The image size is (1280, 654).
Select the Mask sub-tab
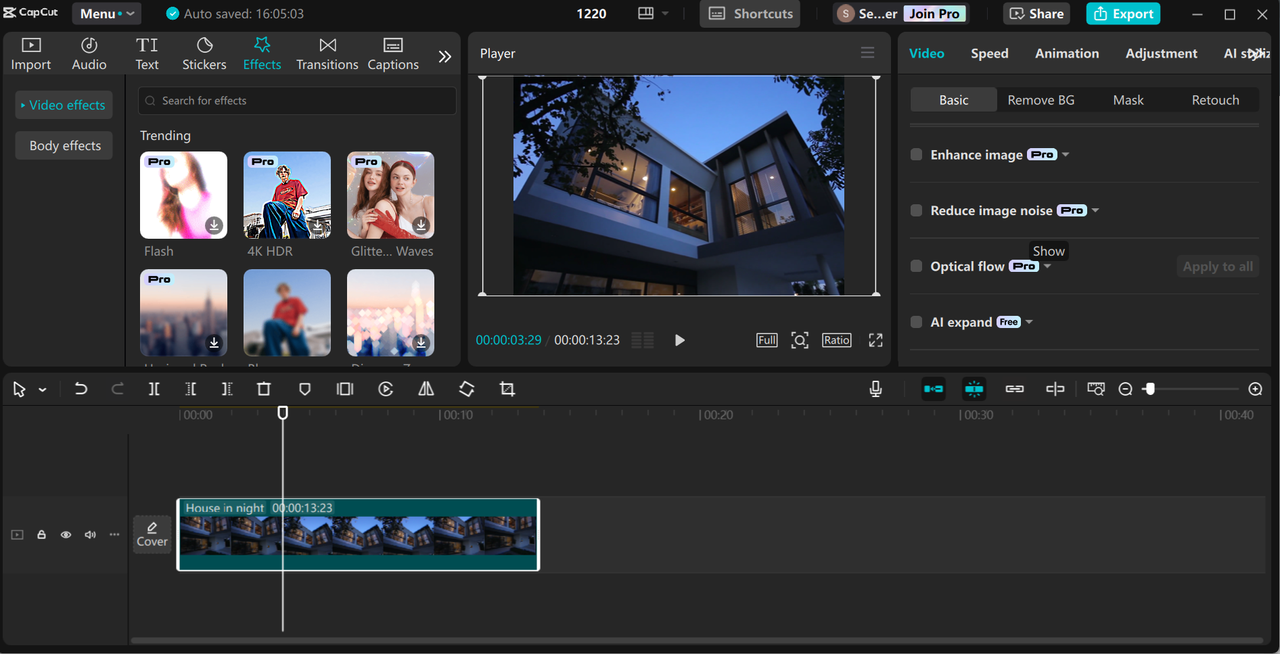1128,100
